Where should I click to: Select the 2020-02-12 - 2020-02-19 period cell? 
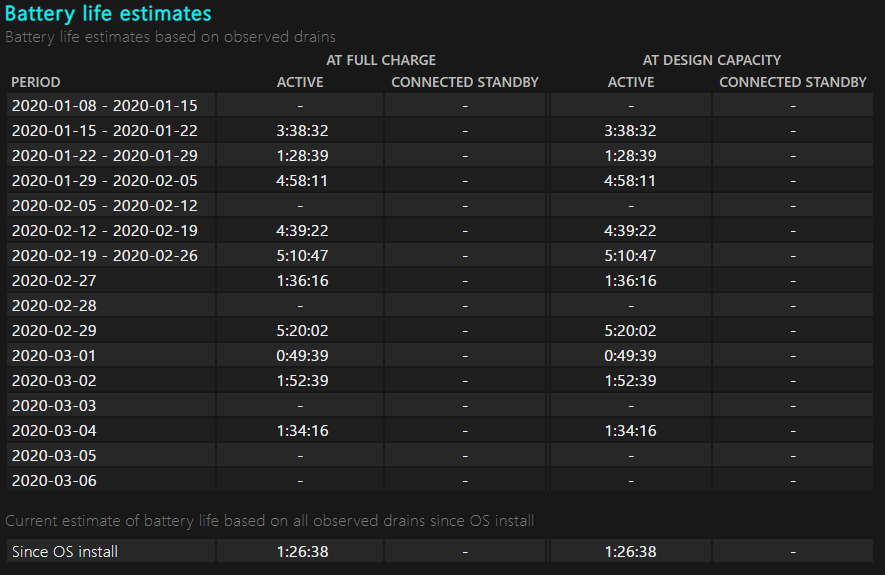tap(105, 230)
